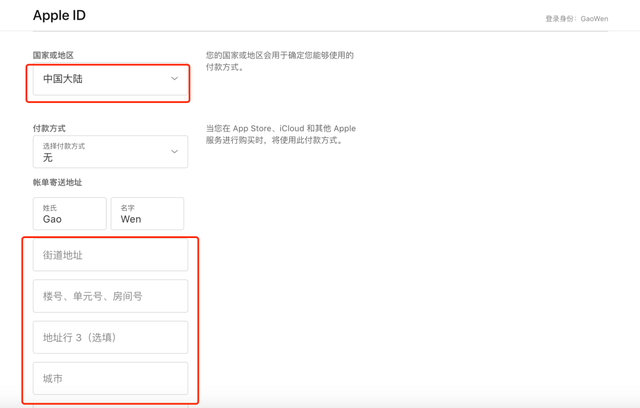Click the 名字 field containing Wen
The width and height of the screenshot is (640, 408).
tap(147, 214)
